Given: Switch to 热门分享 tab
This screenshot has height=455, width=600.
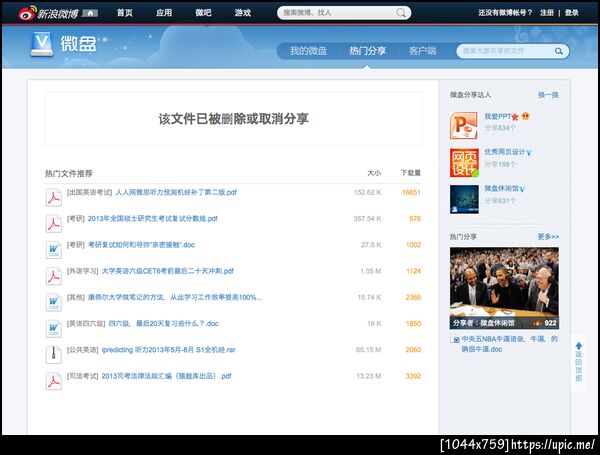Looking at the screenshot, I should point(367,51).
